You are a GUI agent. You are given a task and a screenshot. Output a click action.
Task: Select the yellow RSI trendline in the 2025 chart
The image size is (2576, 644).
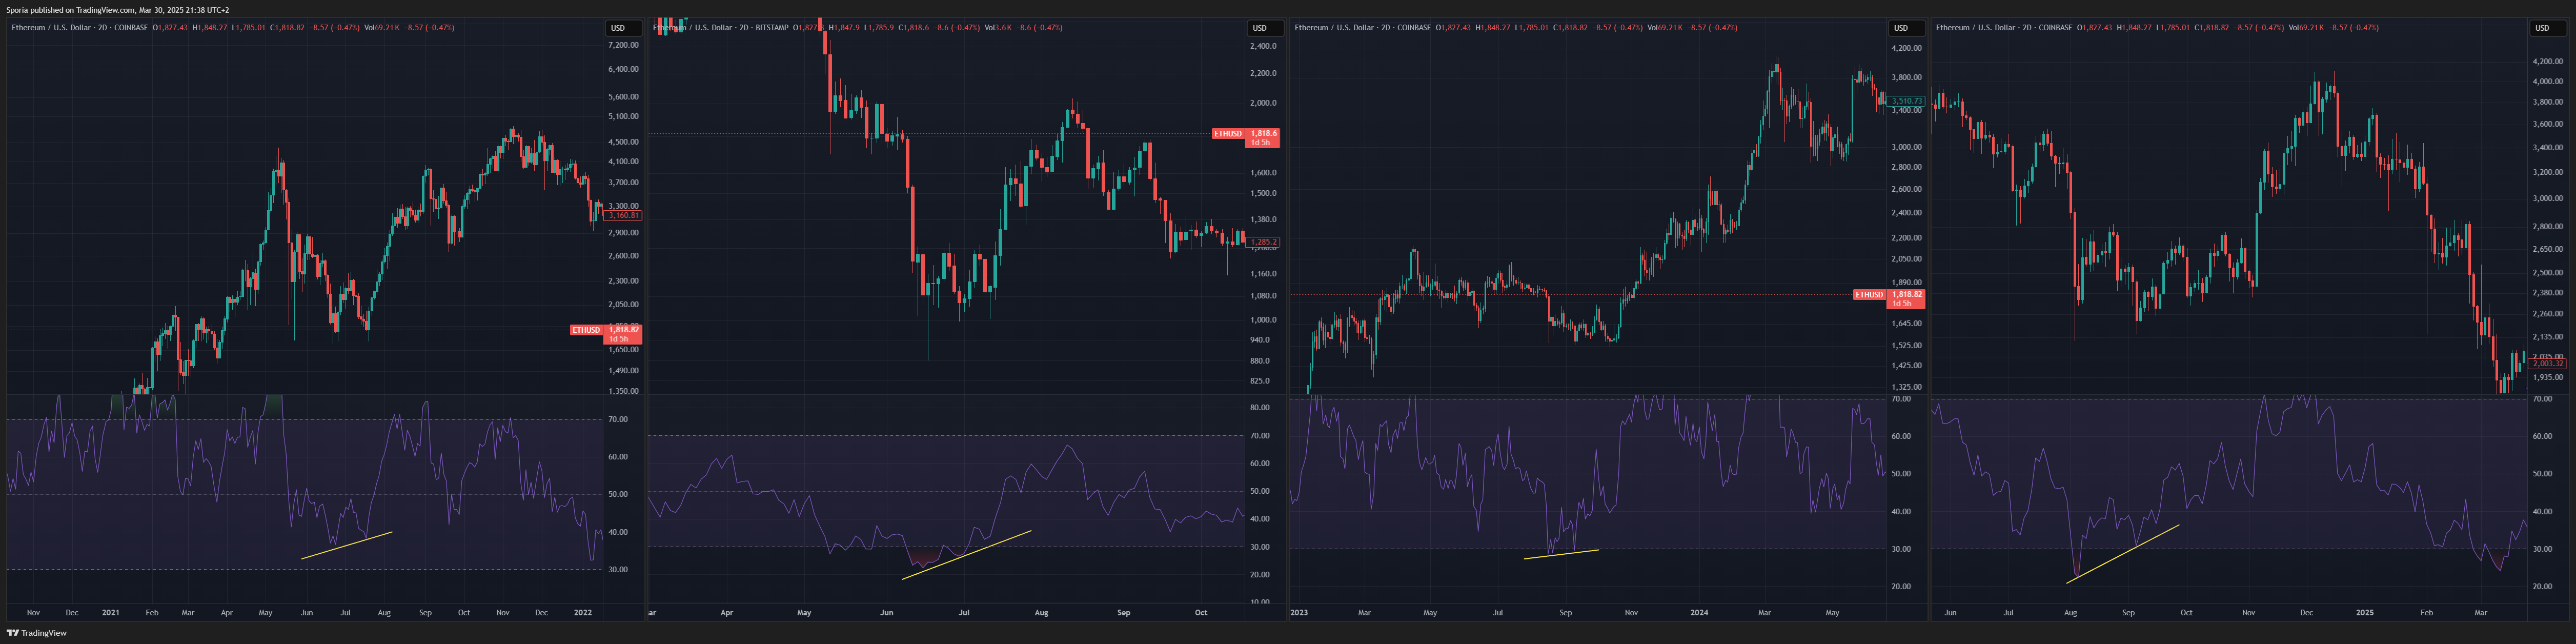(x=2122, y=554)
